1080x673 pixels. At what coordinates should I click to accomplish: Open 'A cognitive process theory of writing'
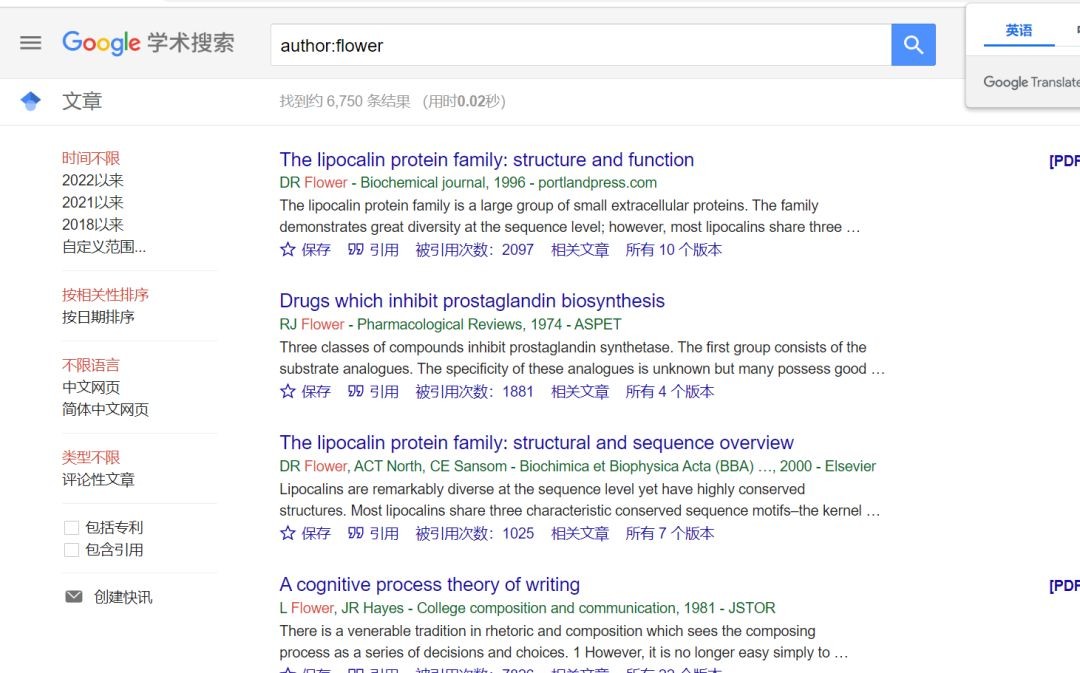pyautogui.click(x=430, y=585)
